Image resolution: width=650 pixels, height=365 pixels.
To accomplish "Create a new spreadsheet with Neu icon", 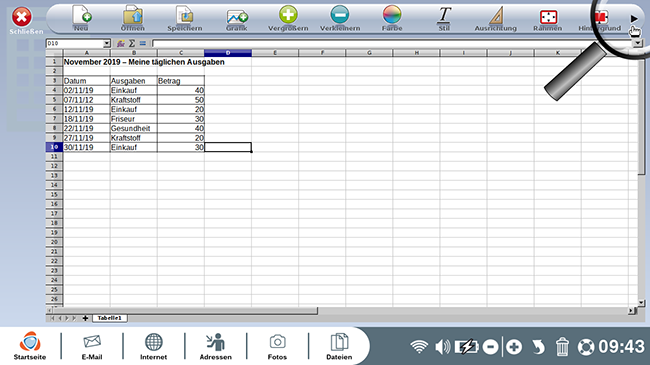I will (x=81, y=18).
